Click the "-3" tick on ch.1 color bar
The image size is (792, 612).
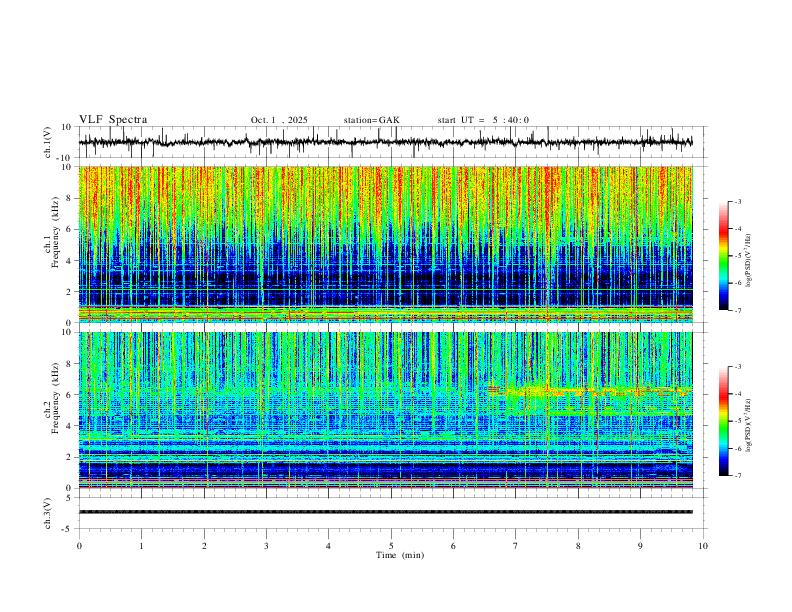point(738,201)
